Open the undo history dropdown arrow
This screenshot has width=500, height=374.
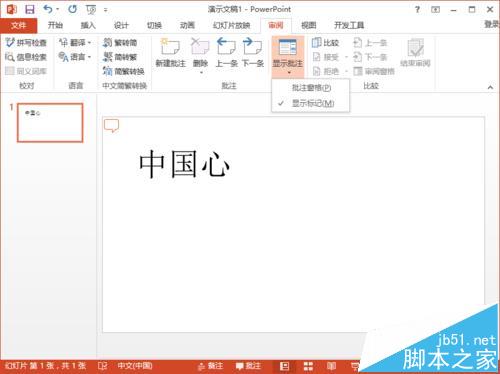[x=58, y=9]
